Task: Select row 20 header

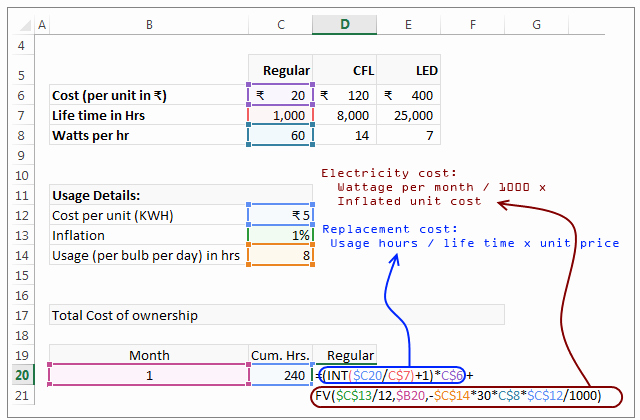Action: point(21,375)
